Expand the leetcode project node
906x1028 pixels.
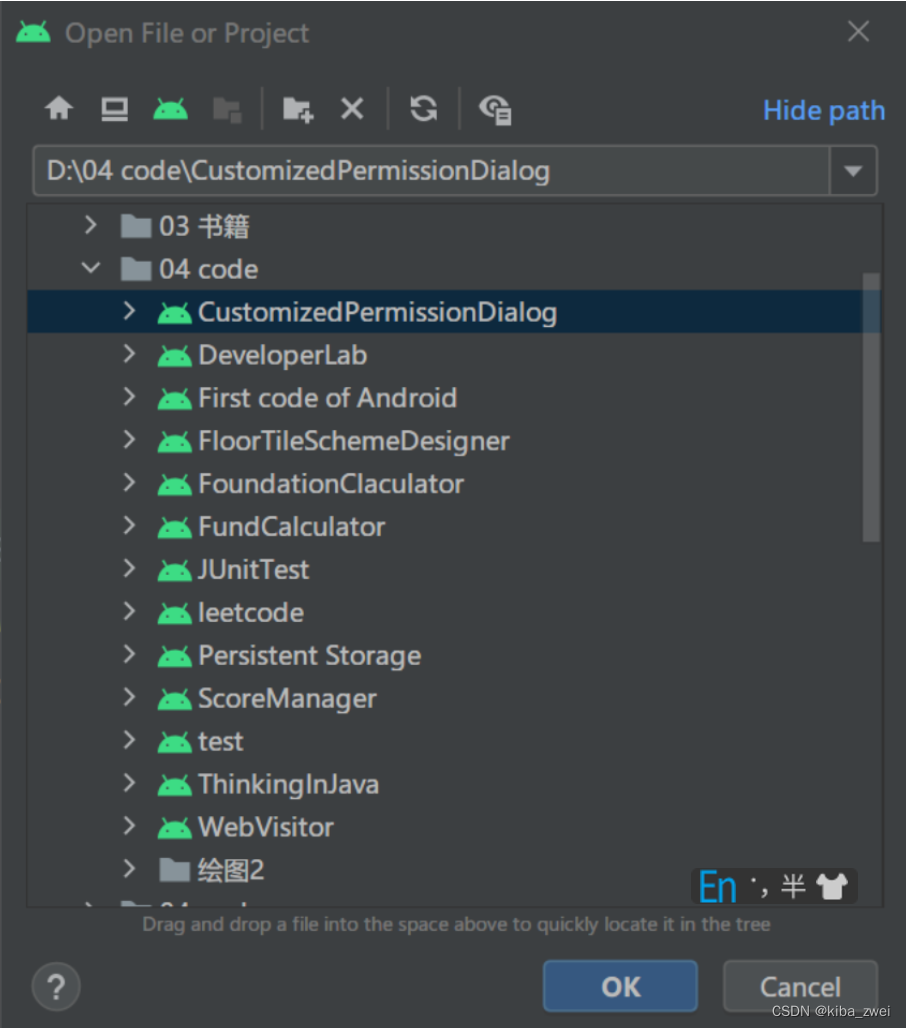pyautogui.click(x=129, y=612)
